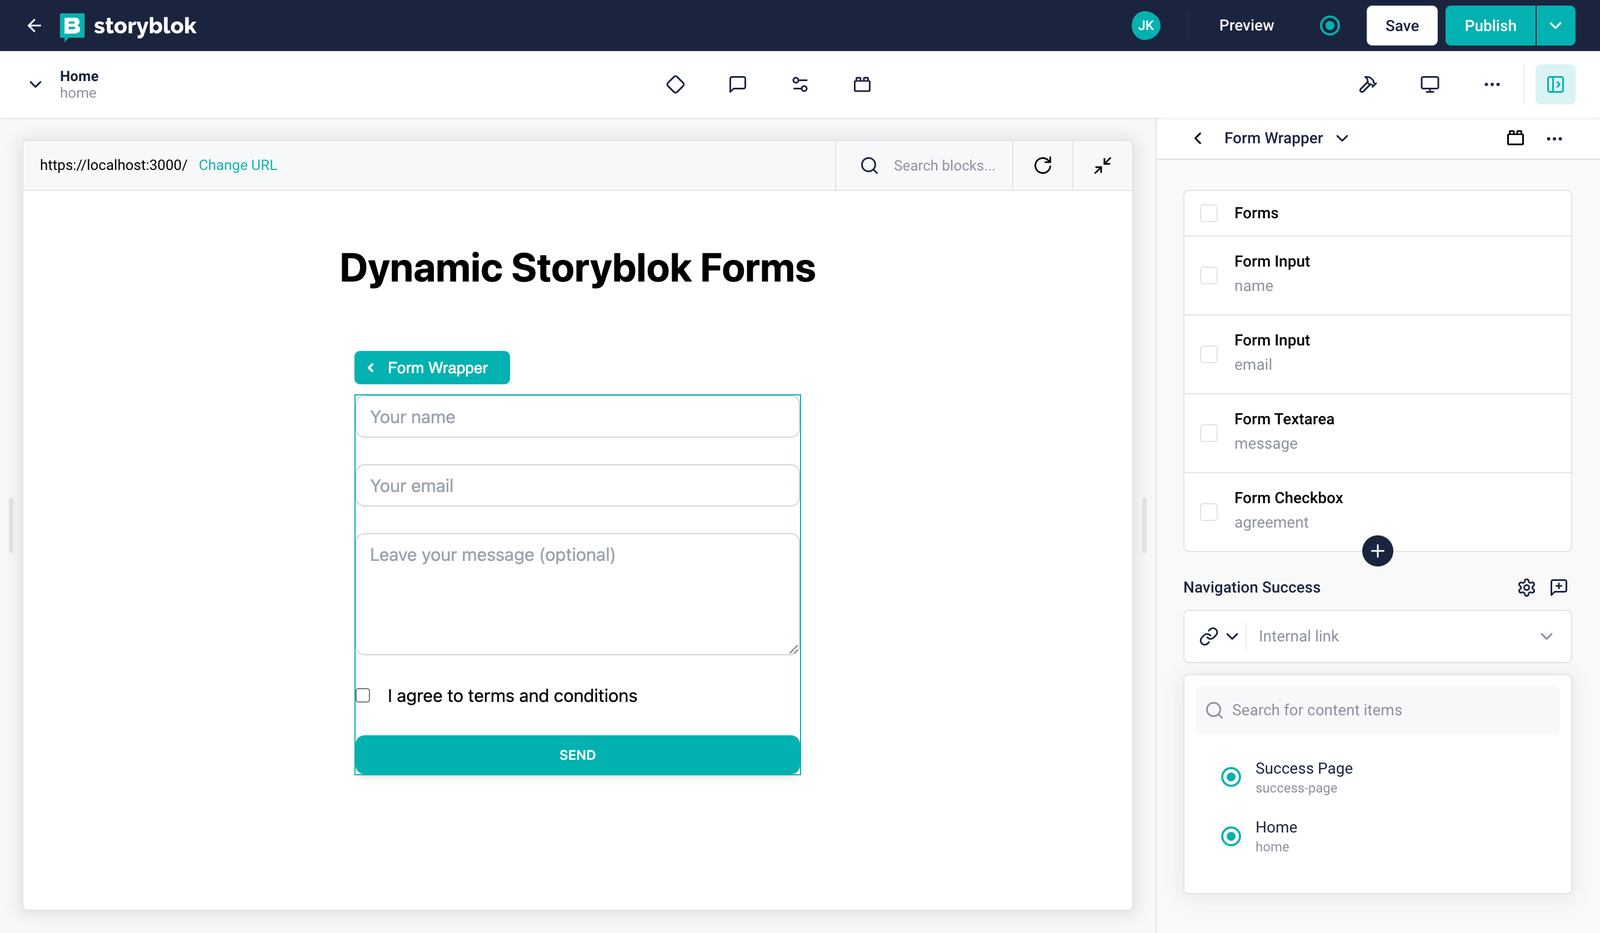Click the back arrow in top bar
Image resolution: width=1600 pixels, height=933 pixels.
coord(34,25)
